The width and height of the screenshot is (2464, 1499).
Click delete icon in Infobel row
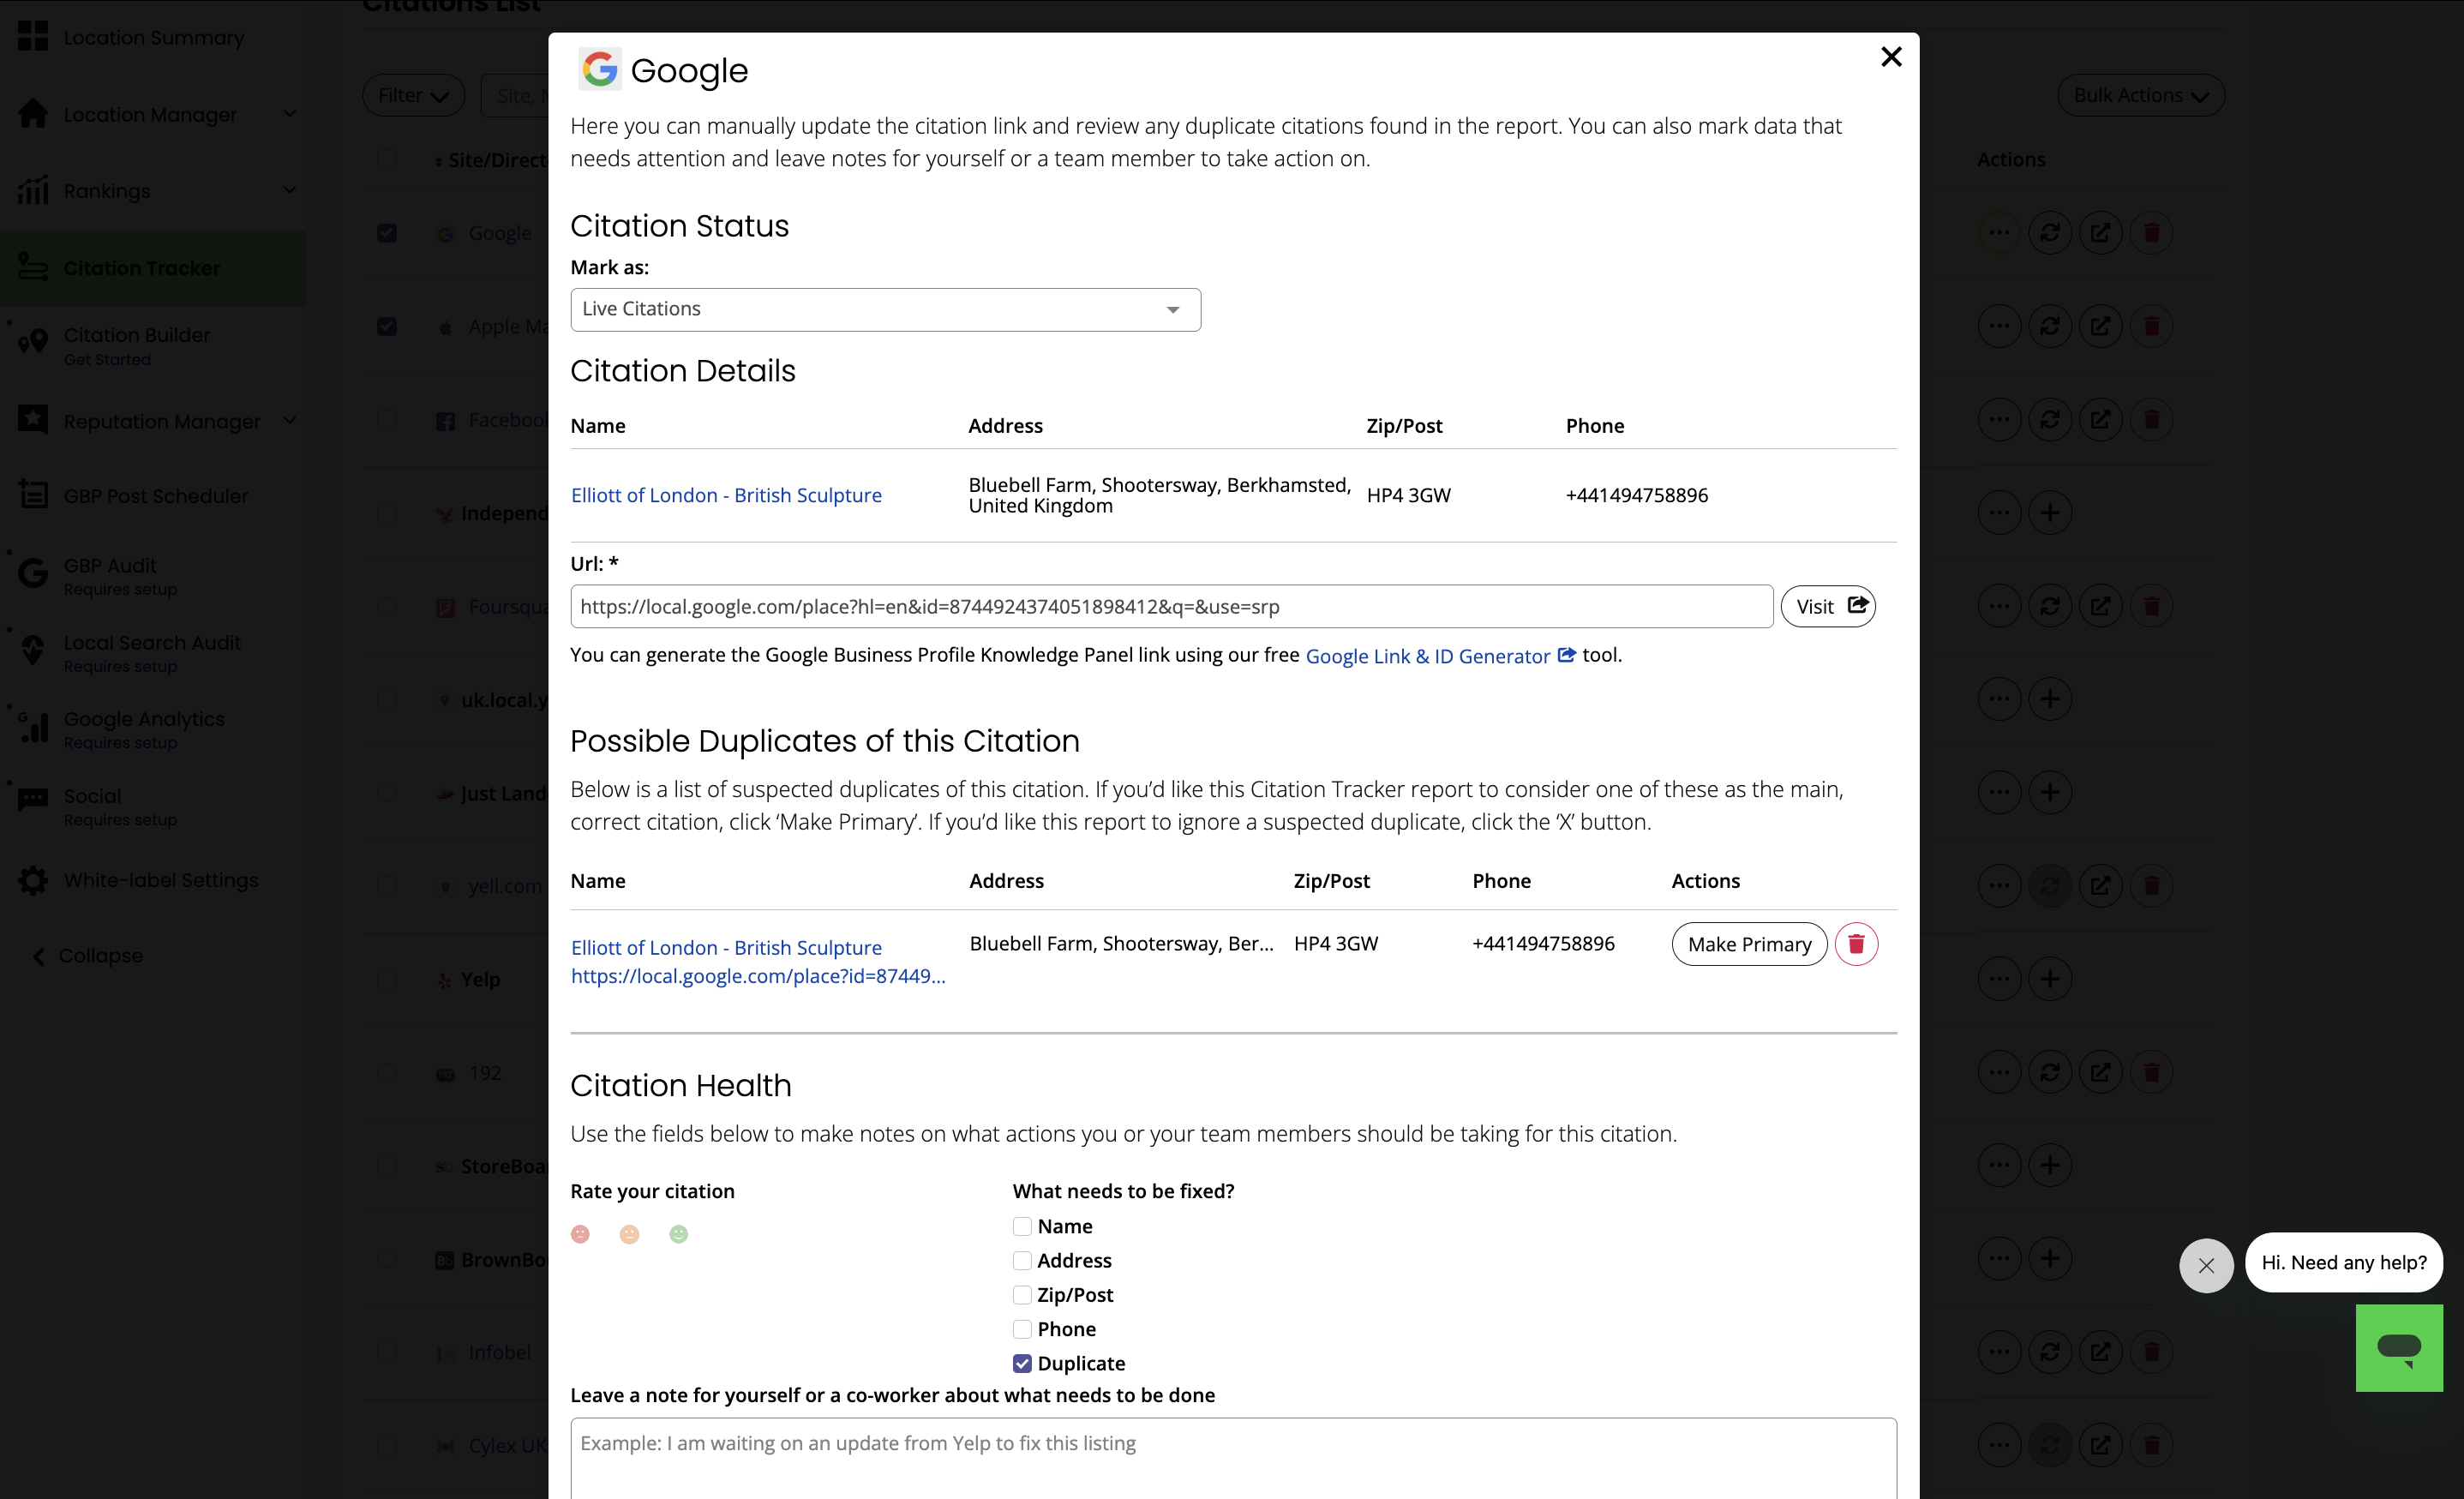click(x=2152, y=1352)
